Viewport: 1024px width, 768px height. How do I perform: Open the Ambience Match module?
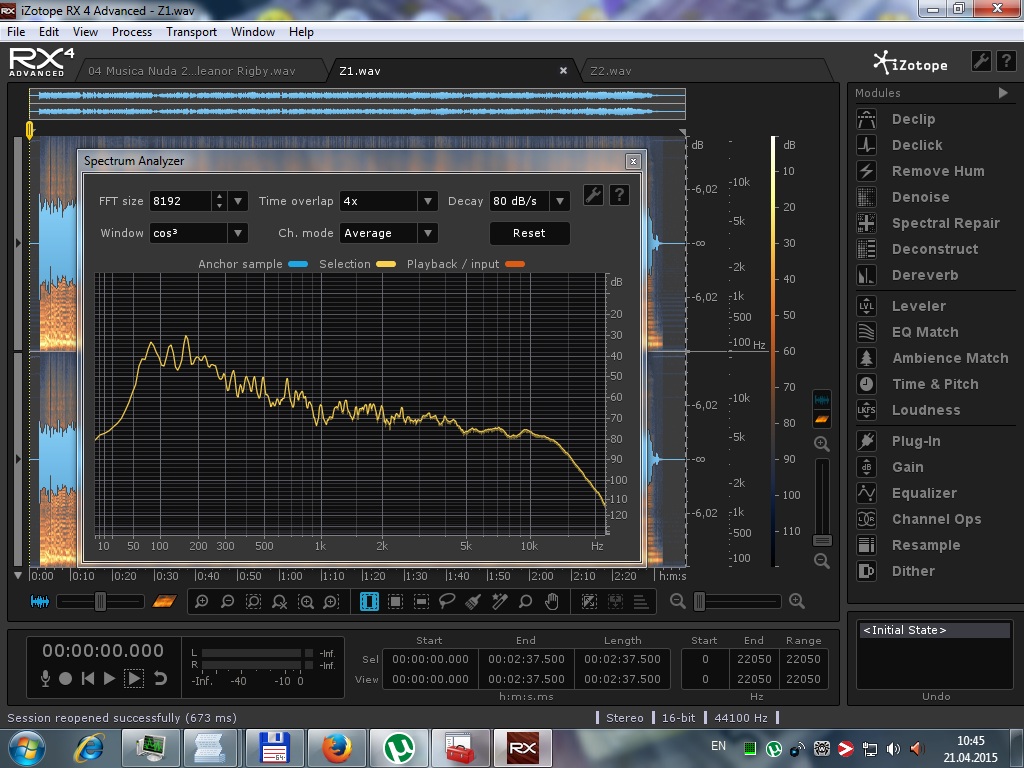pyautogui.click(x=950, y=358)
